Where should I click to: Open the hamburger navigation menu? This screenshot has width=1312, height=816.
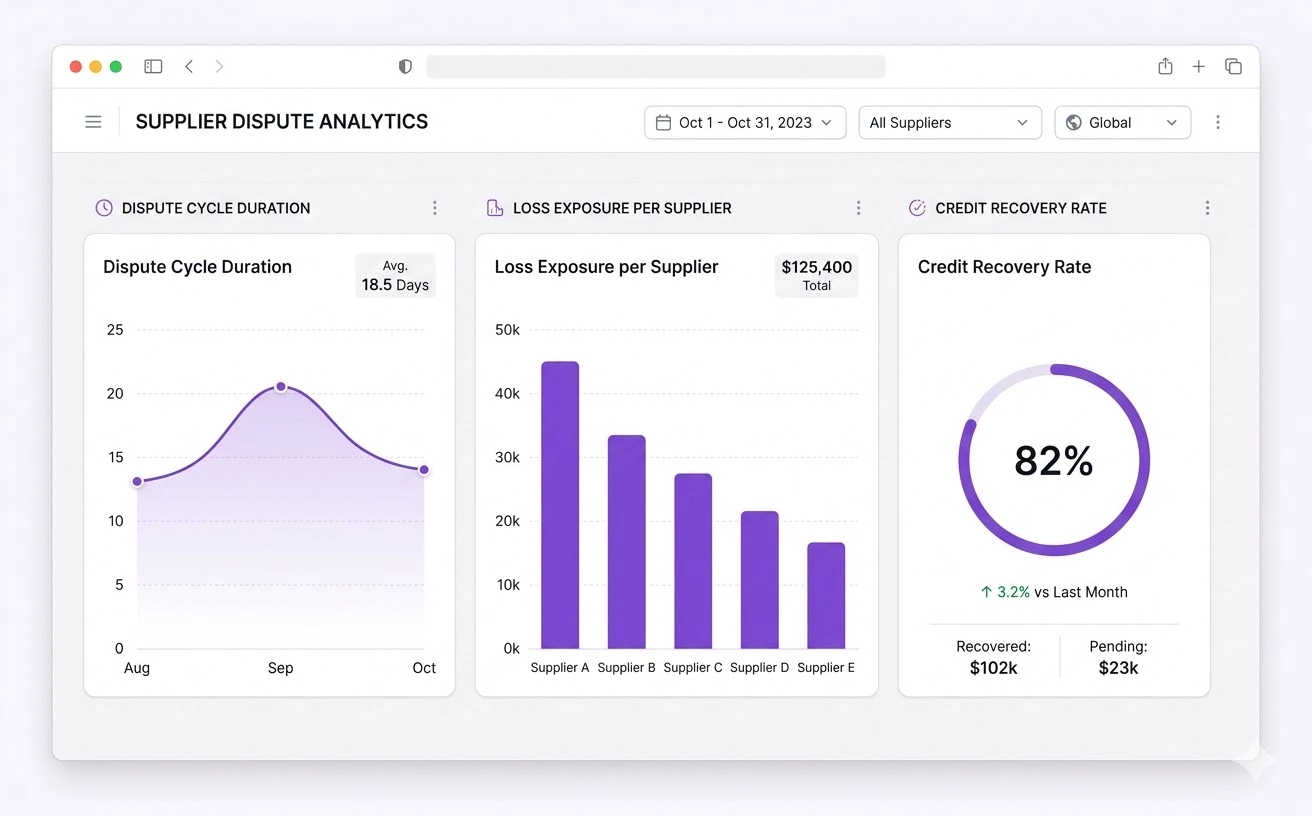(93, 122)
